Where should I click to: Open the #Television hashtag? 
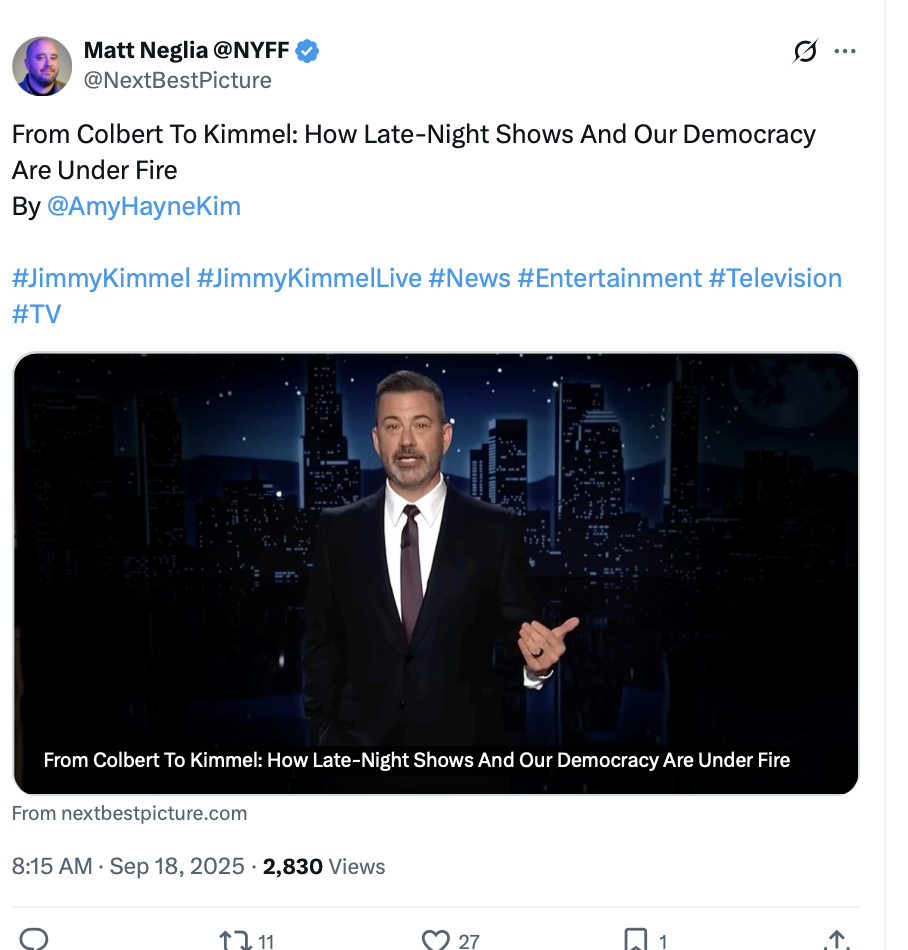775,278
